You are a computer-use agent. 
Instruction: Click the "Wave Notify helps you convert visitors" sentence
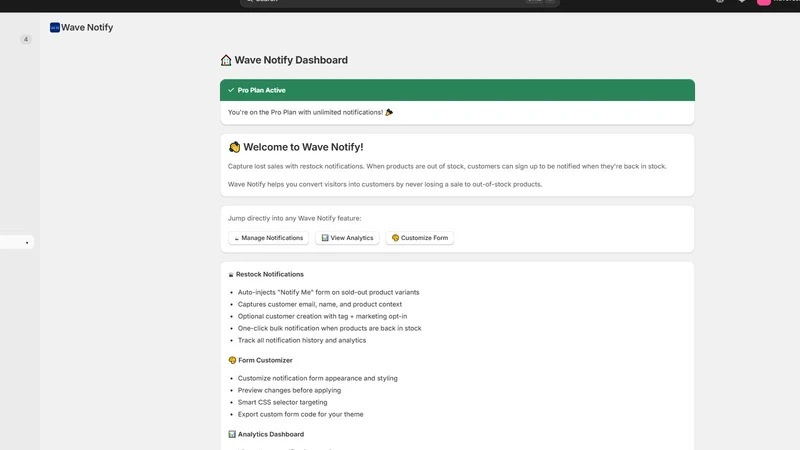(x=385, y=184)
